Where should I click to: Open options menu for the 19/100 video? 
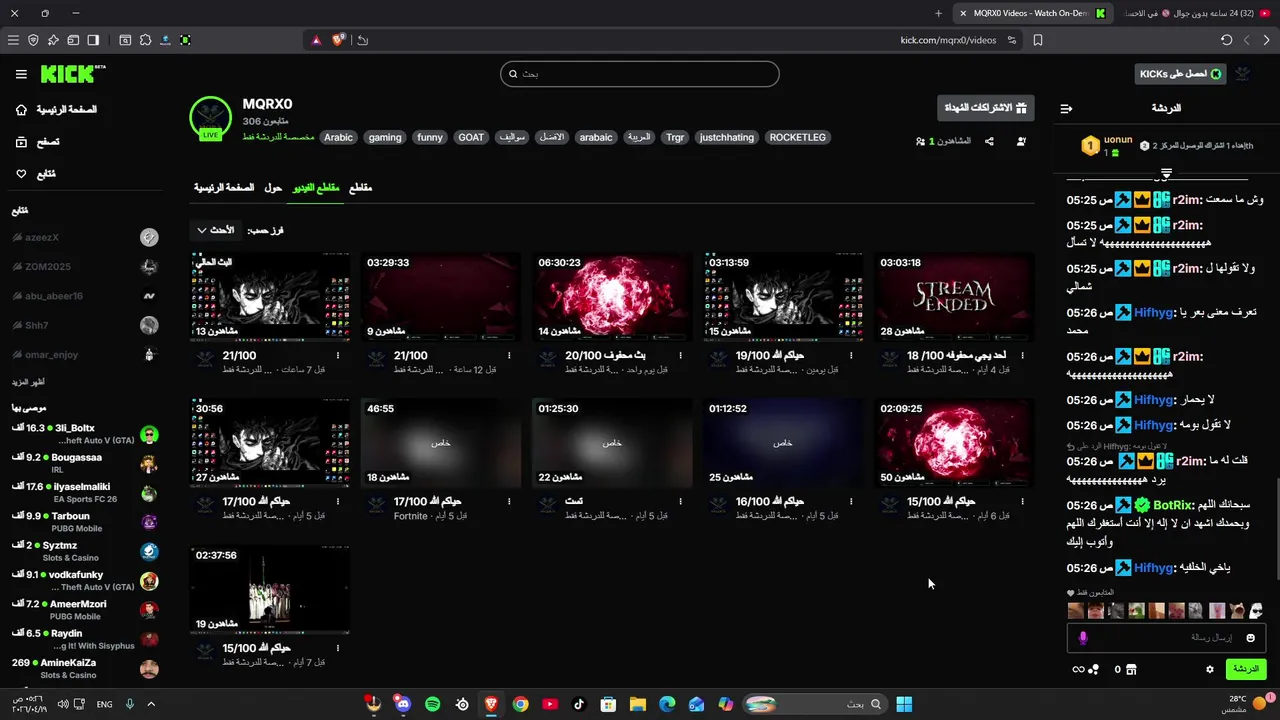[x=851, y=355]
